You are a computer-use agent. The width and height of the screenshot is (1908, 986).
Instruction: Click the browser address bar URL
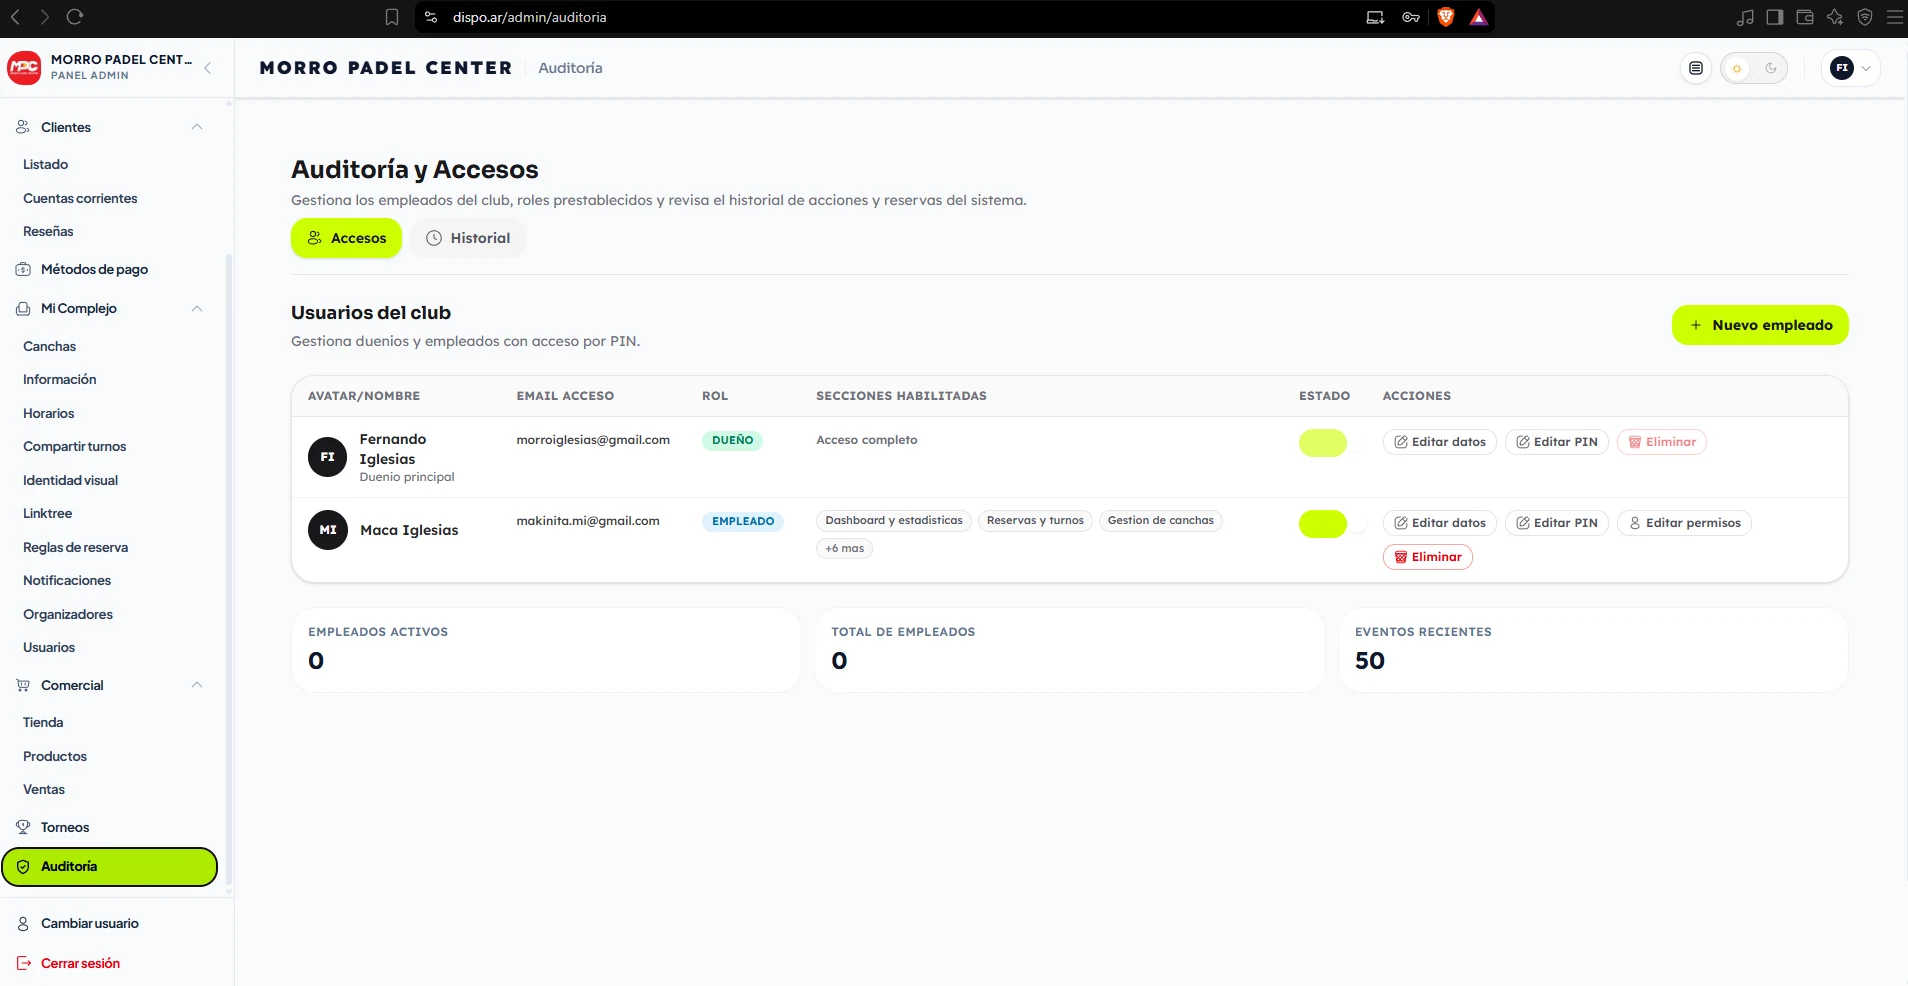pyautogui.click(x=529, y=17)
